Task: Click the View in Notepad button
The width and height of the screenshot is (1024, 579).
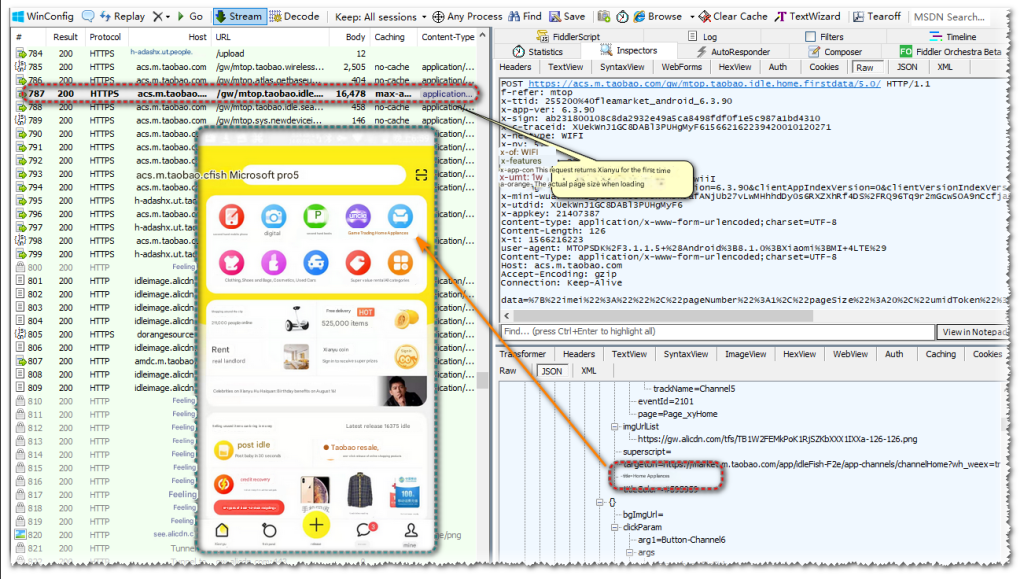Action: coord(972,332)
